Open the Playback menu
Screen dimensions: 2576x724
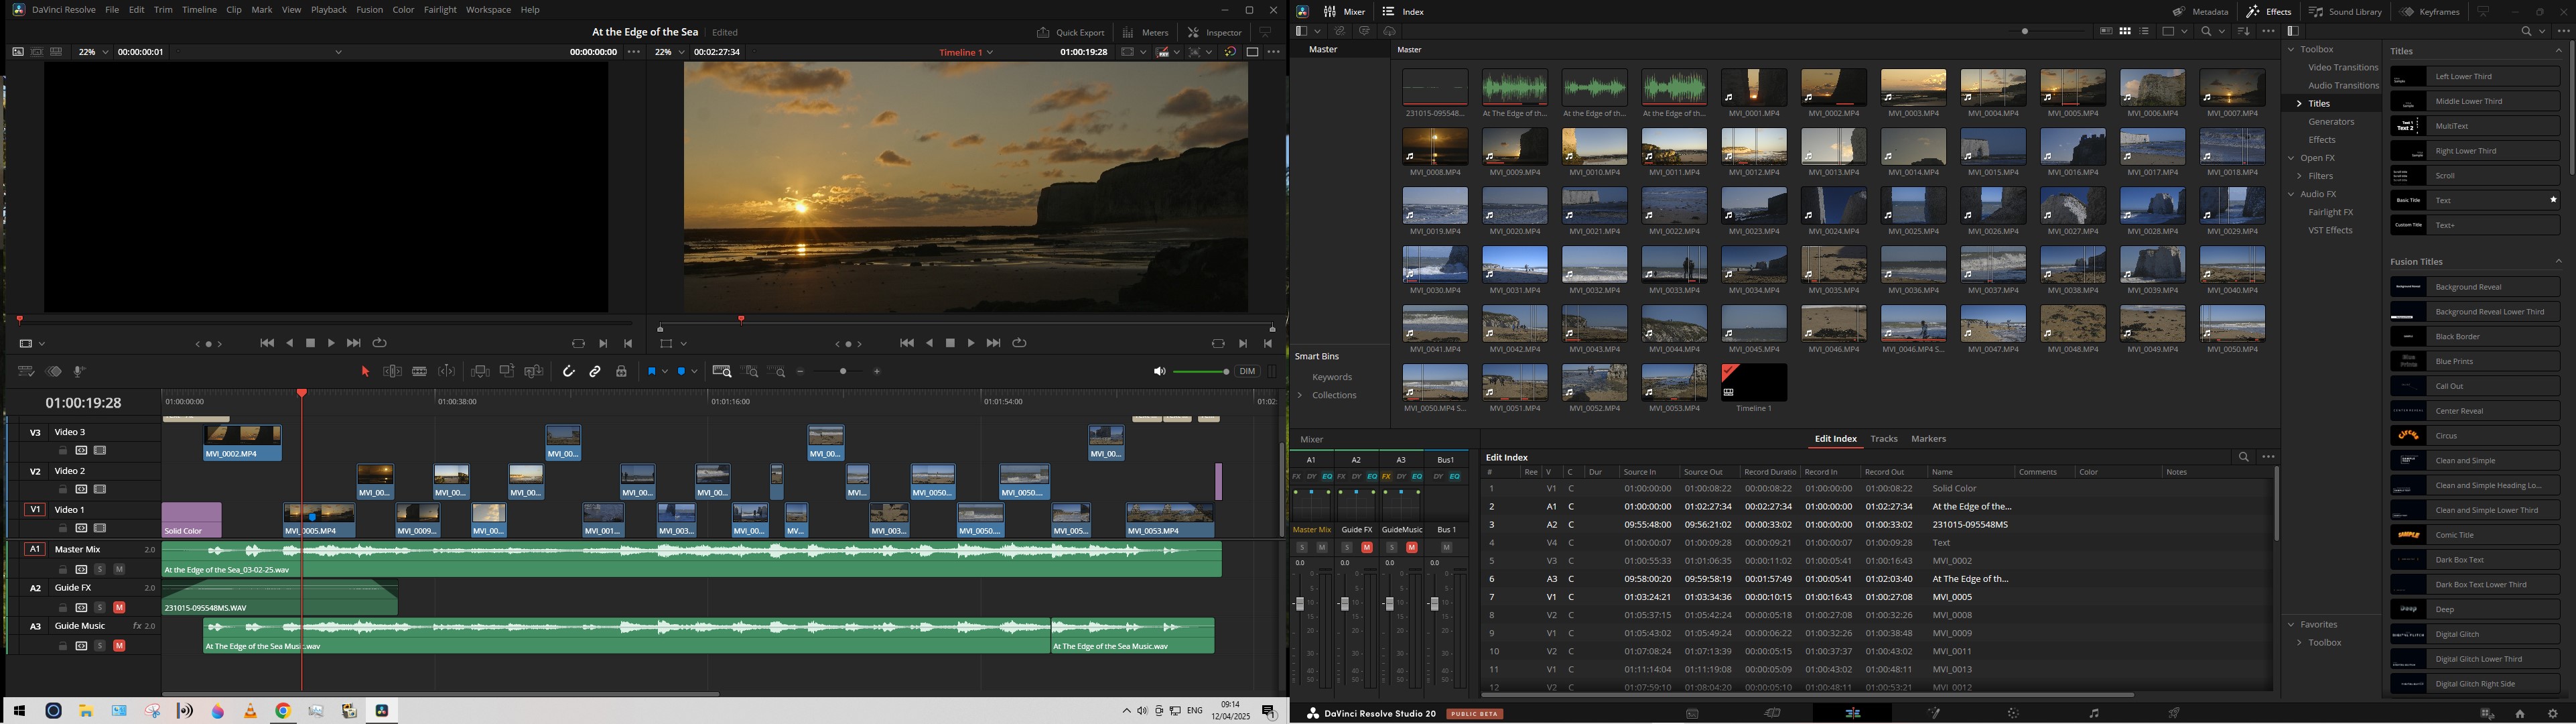pos(328,10)
